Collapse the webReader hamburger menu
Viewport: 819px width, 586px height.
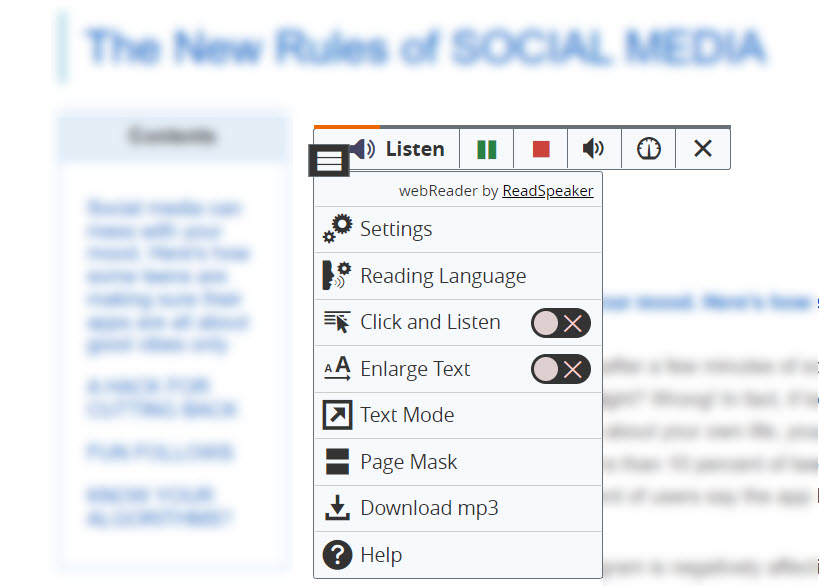329,160
